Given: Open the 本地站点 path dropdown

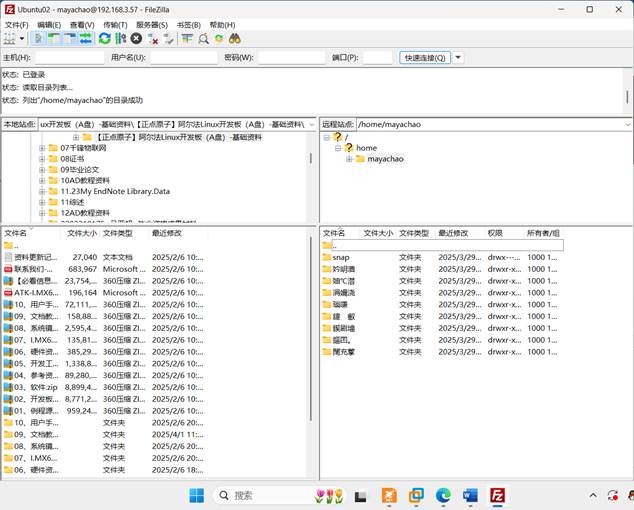Looking at the screenshot, I should [x=311, y=125].
